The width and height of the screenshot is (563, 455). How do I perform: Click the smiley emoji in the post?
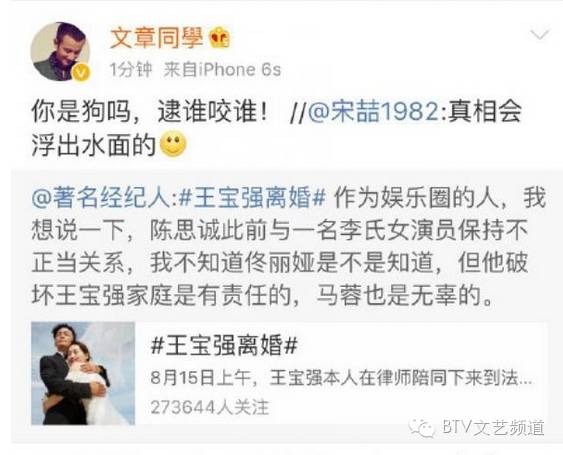click(x=173, y=144)
